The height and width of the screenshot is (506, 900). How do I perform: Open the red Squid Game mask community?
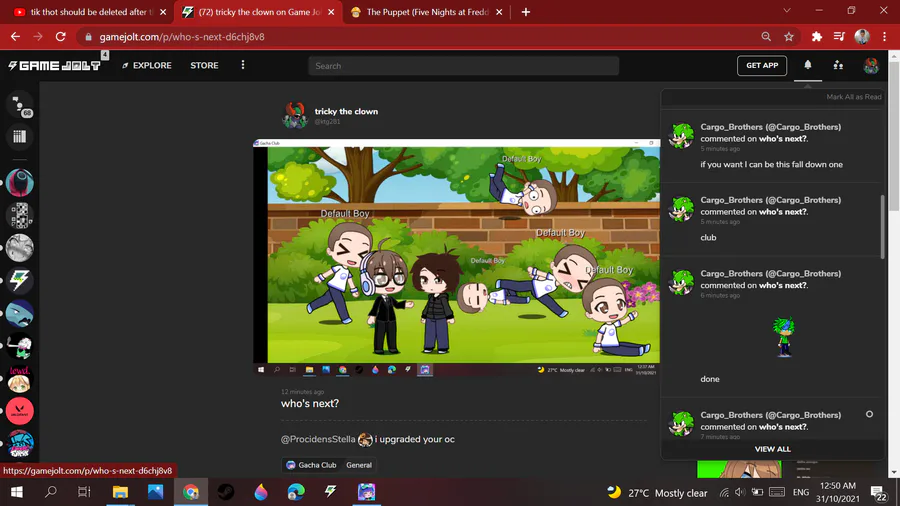pos(20,183)
